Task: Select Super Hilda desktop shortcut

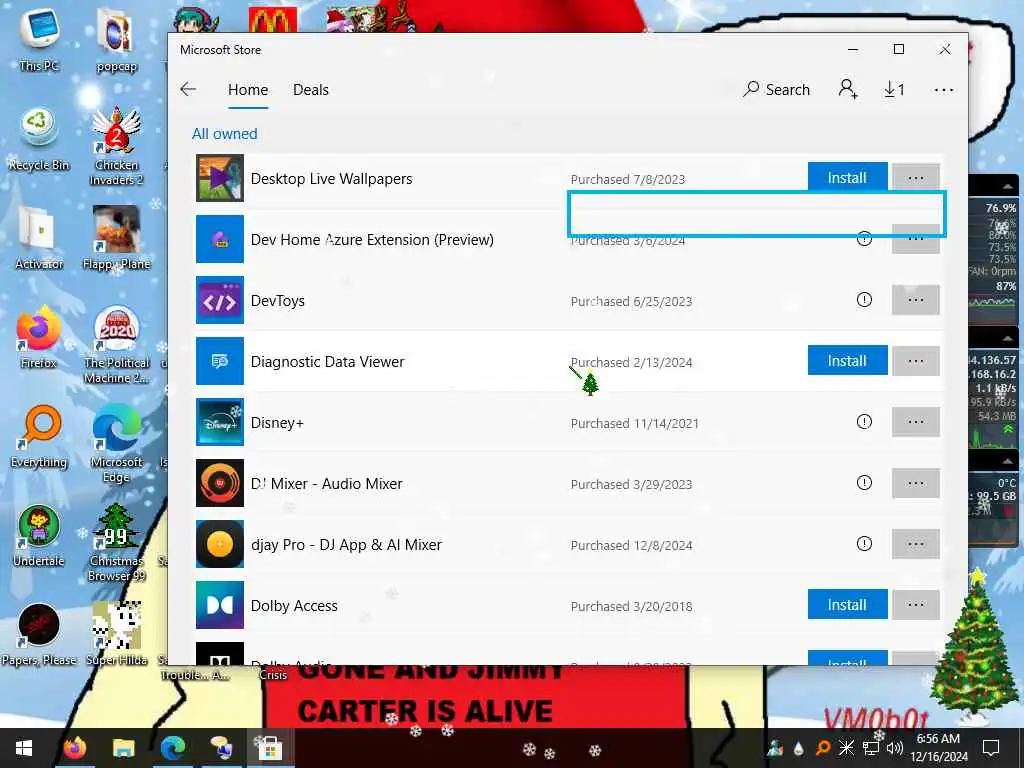Action: click(x=117, y=635)
